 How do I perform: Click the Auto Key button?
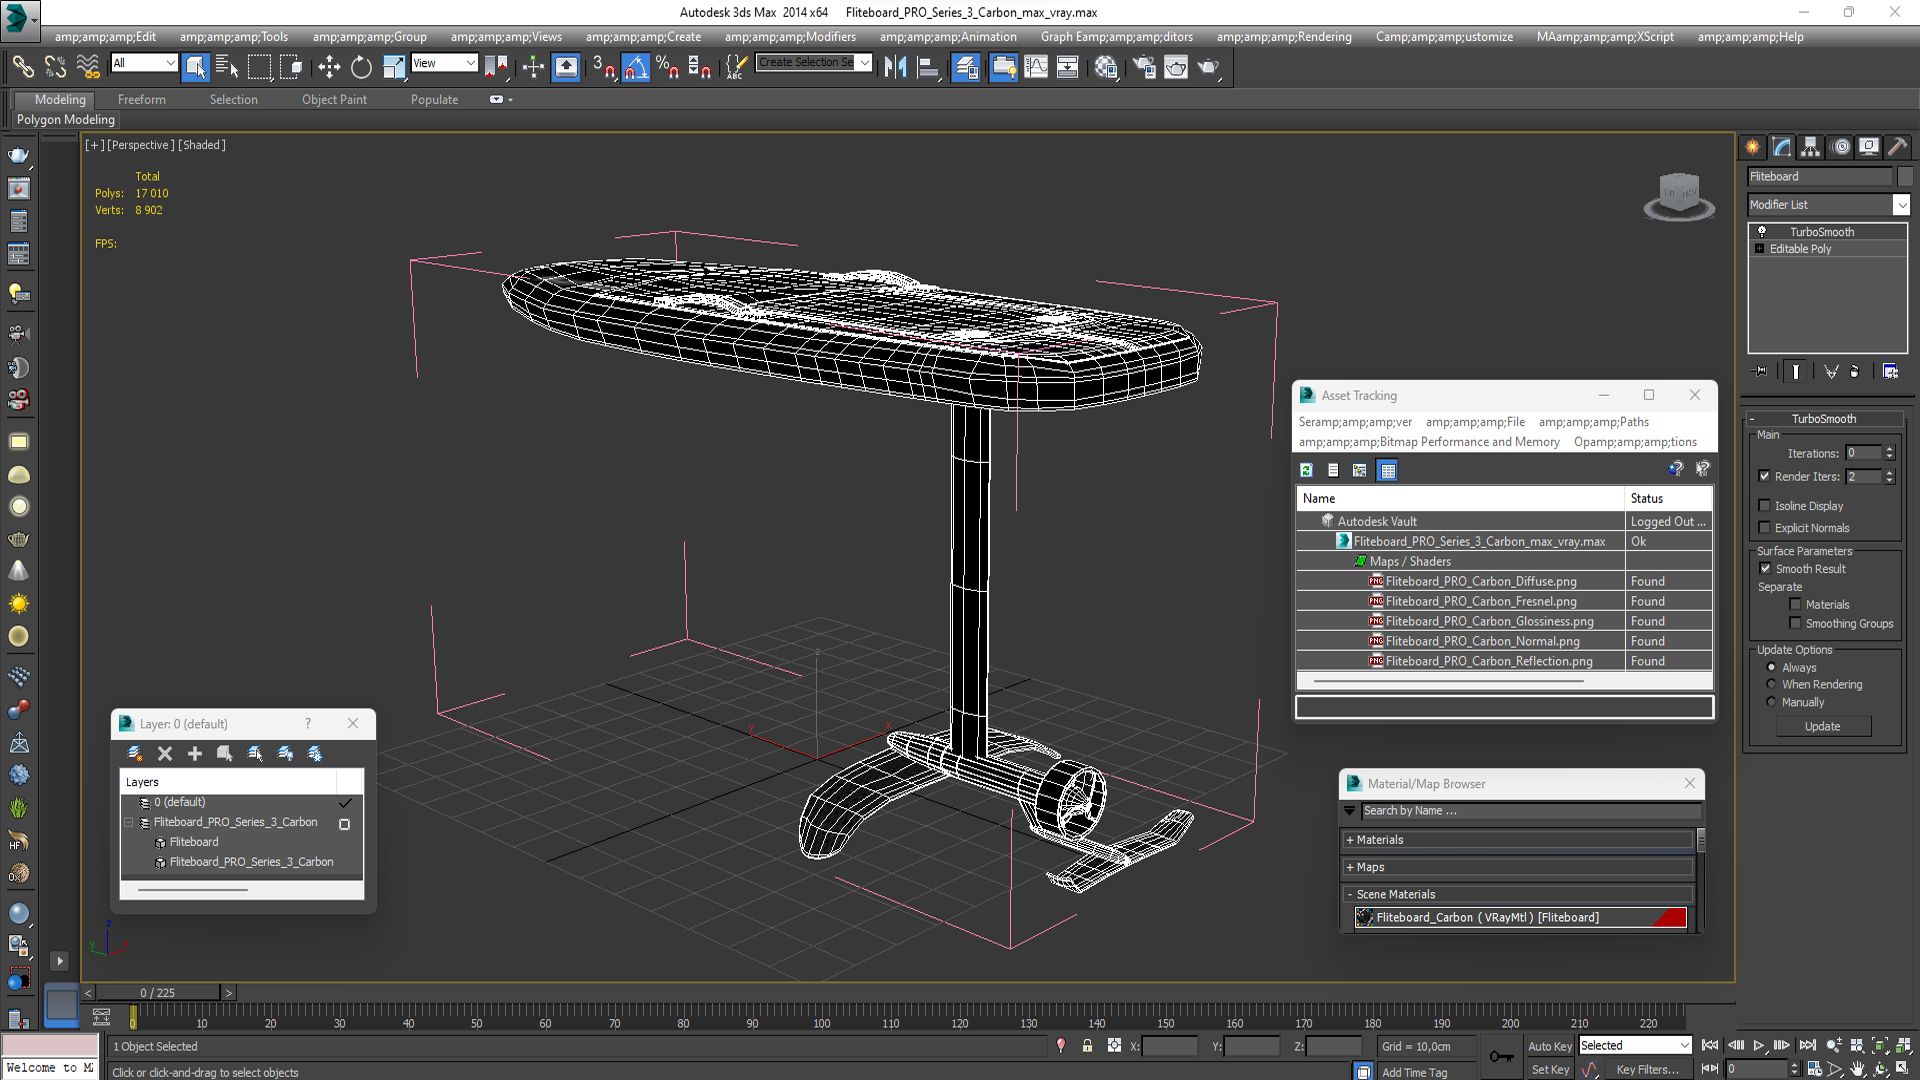pyautogui.click(x=1549, y=1046)
